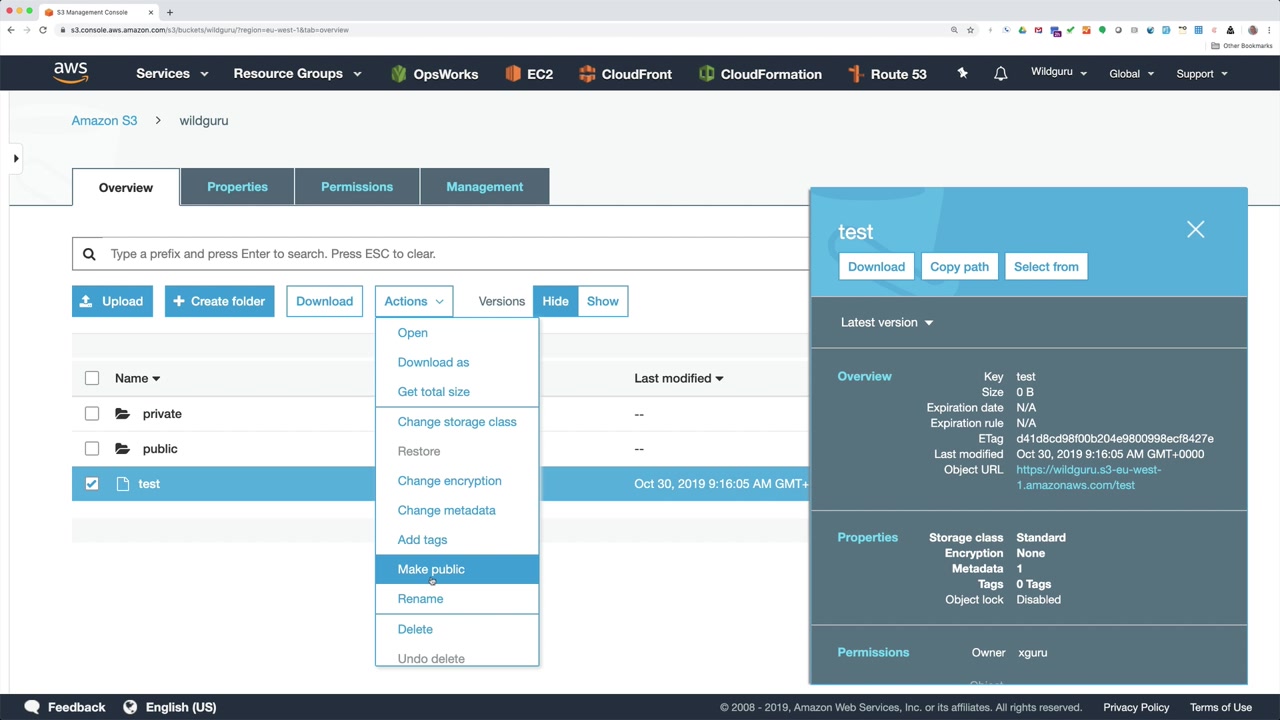The image size is (1280, 720).
Task: Click the language globe icon
Action: coord(130,707)
